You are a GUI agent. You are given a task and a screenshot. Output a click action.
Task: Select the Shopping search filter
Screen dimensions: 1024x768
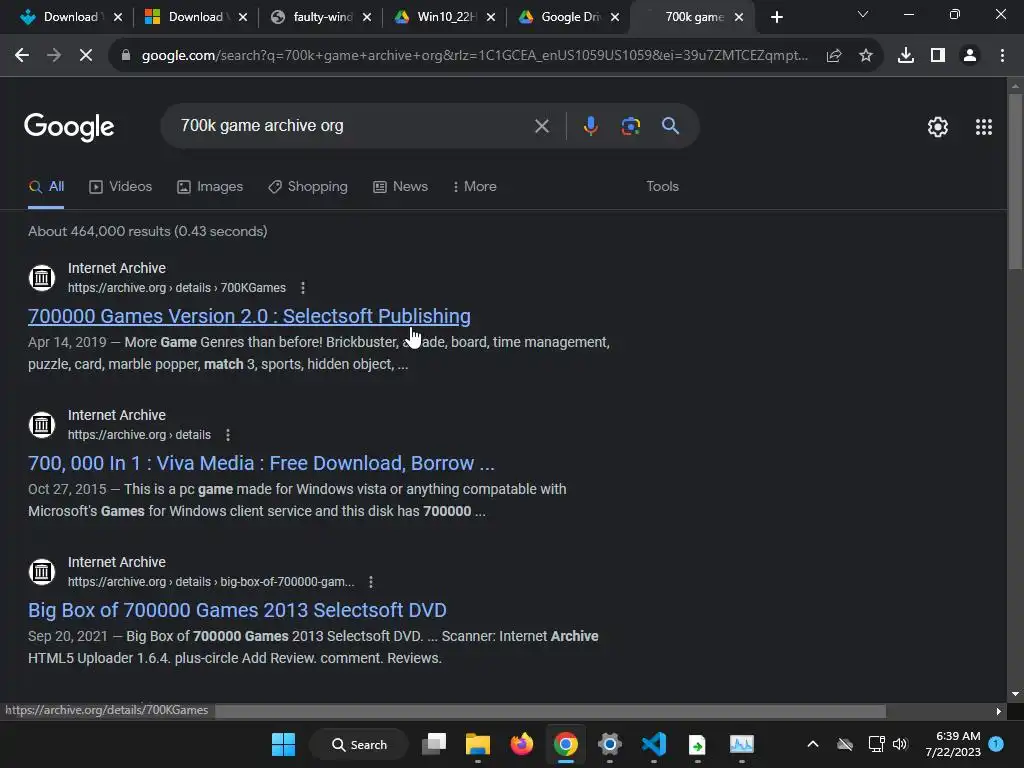pos(308,187)
